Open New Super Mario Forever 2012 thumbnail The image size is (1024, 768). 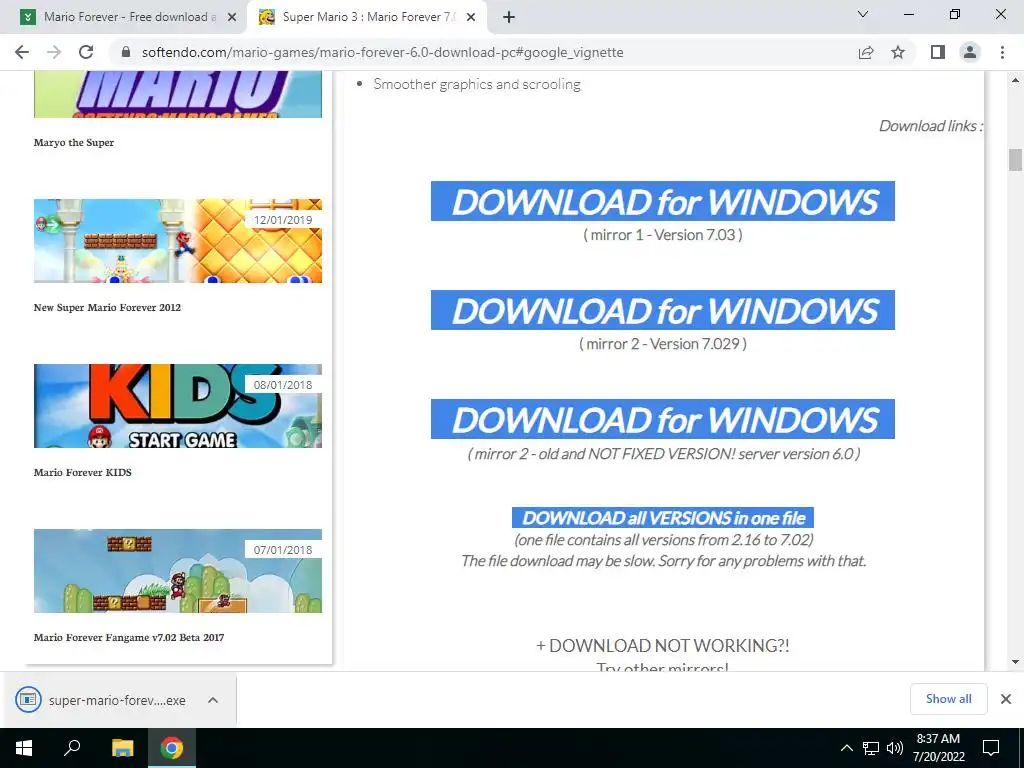pos(178,241)
